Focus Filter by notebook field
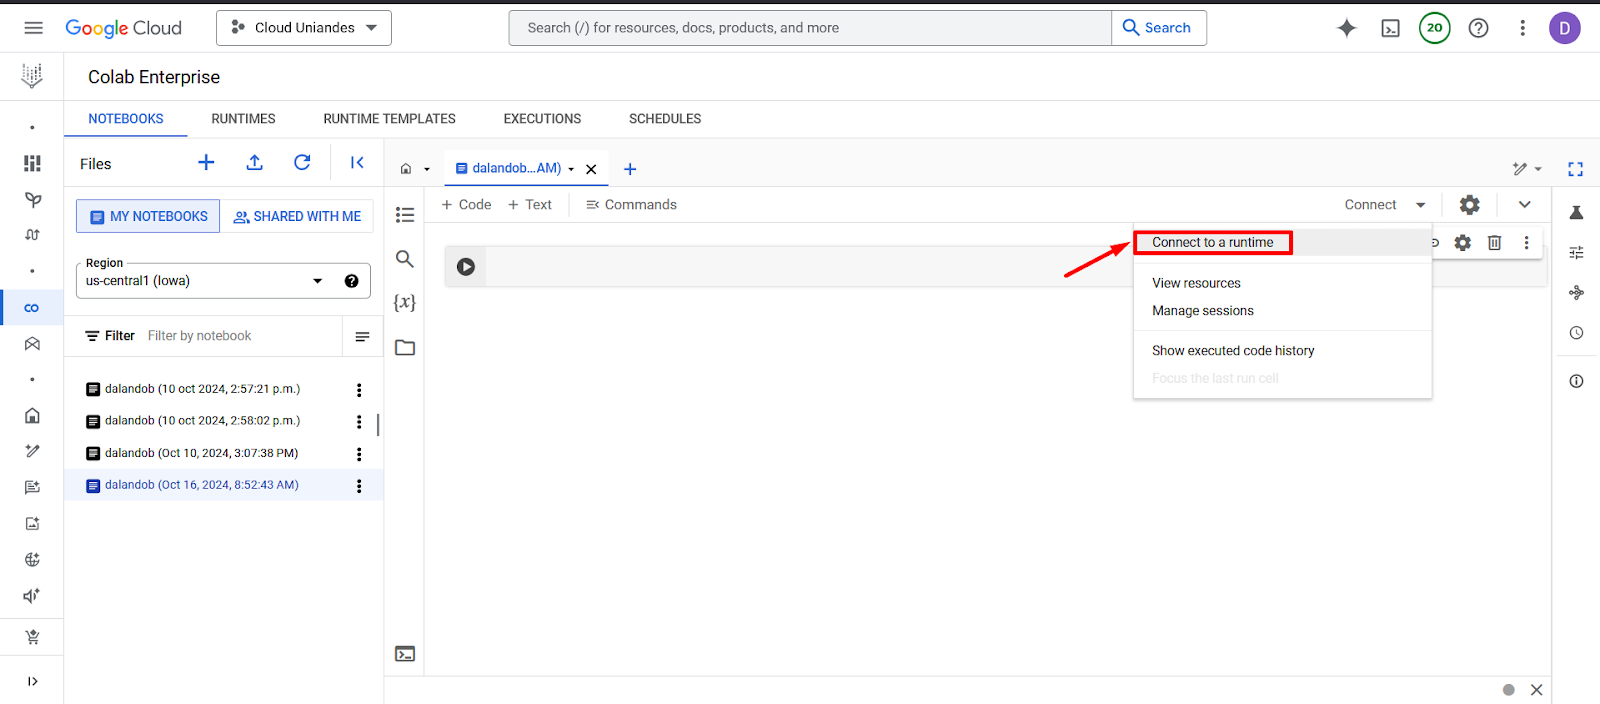This screenshot has height=704, width=1600. tap(240, 336)
